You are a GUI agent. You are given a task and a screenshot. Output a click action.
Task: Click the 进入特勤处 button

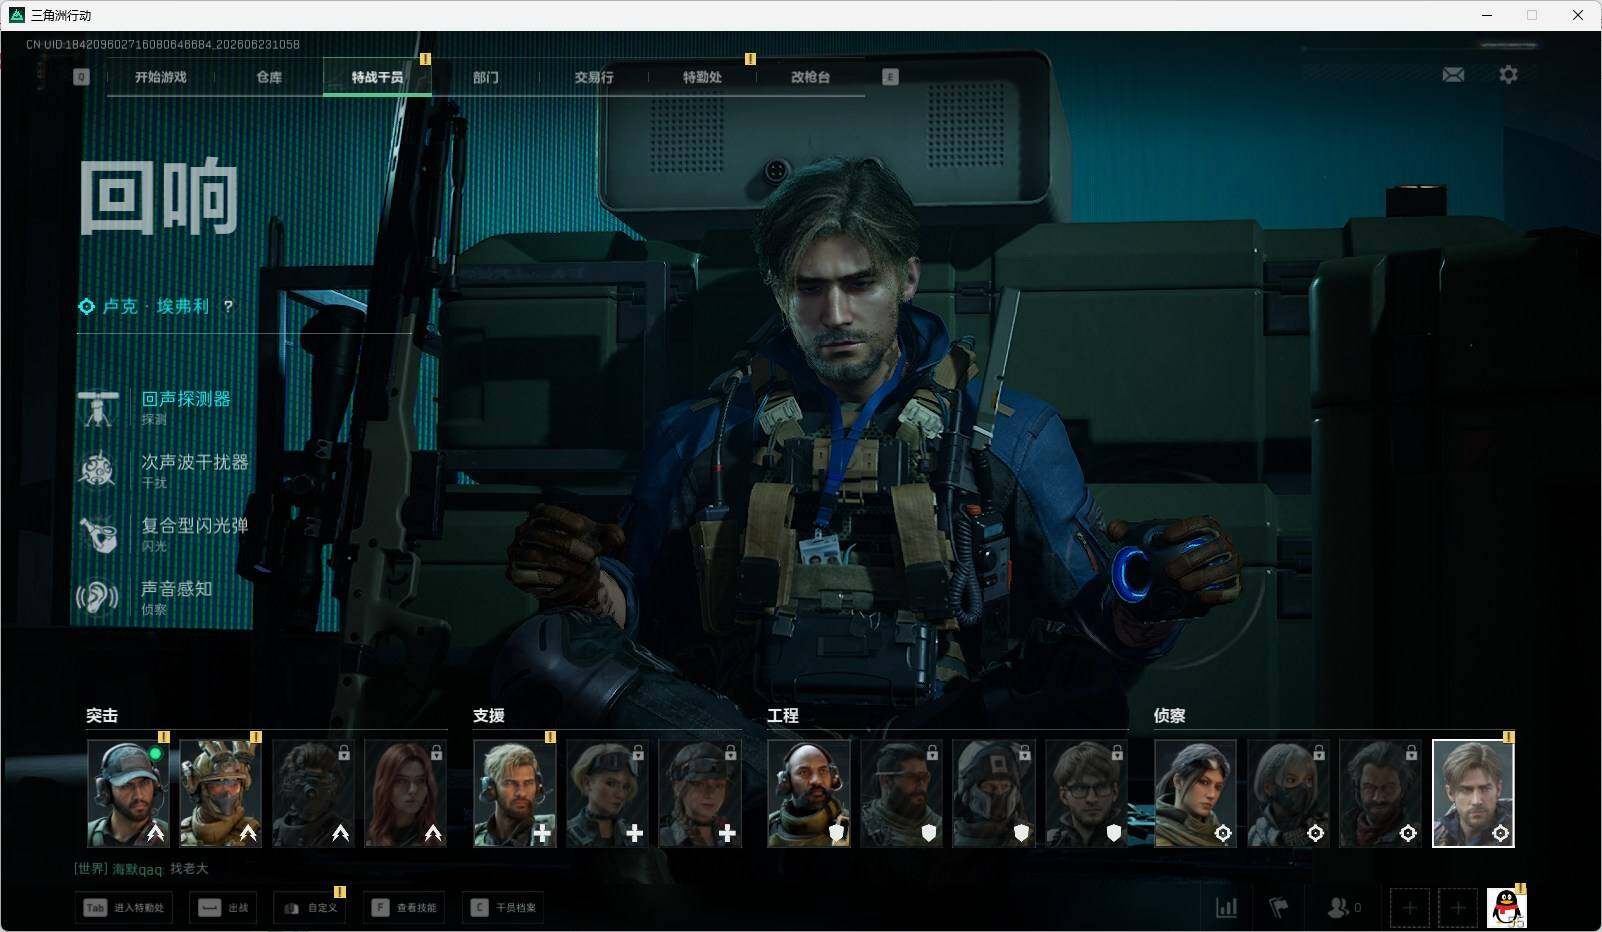point(124,908)
